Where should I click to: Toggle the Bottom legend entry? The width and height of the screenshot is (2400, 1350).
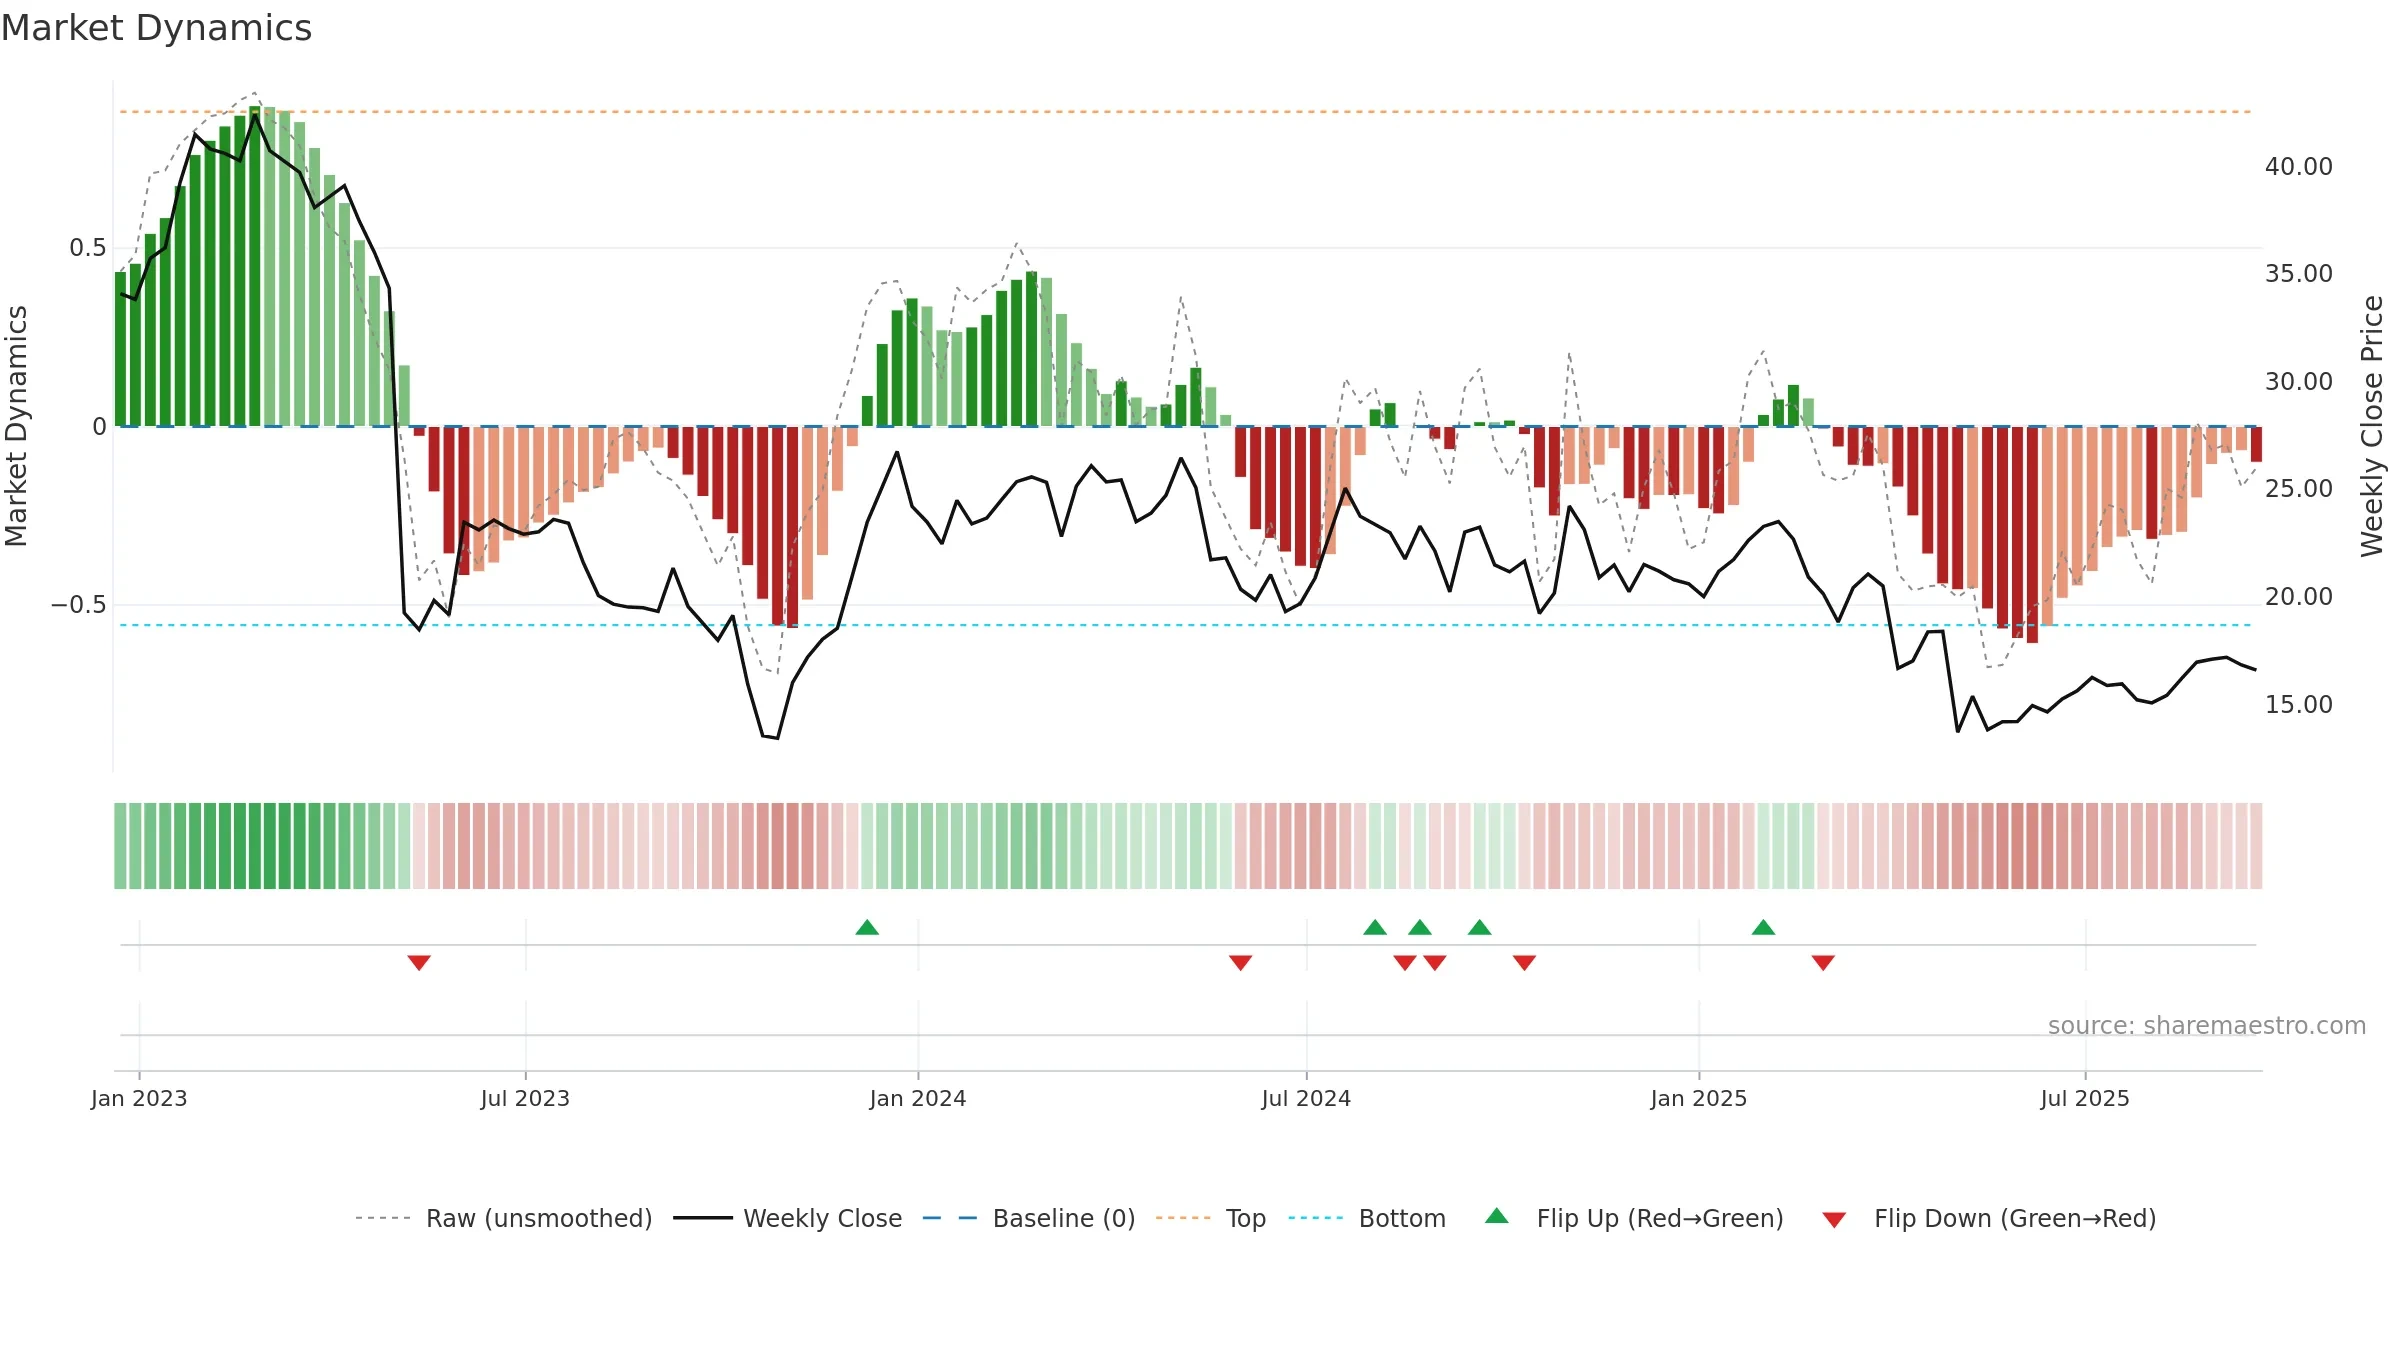(x=1367, y=1218)
